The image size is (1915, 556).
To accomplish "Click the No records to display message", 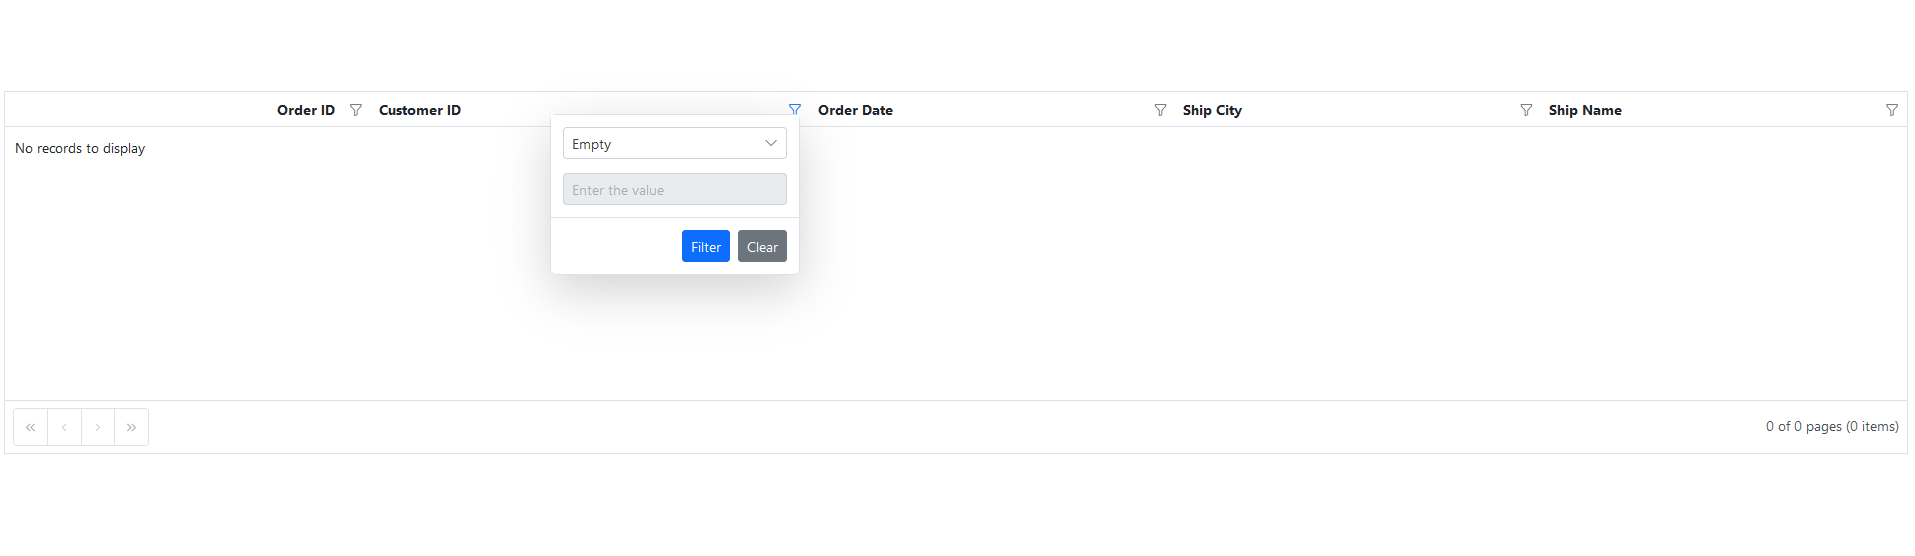I will click(80, 148).
